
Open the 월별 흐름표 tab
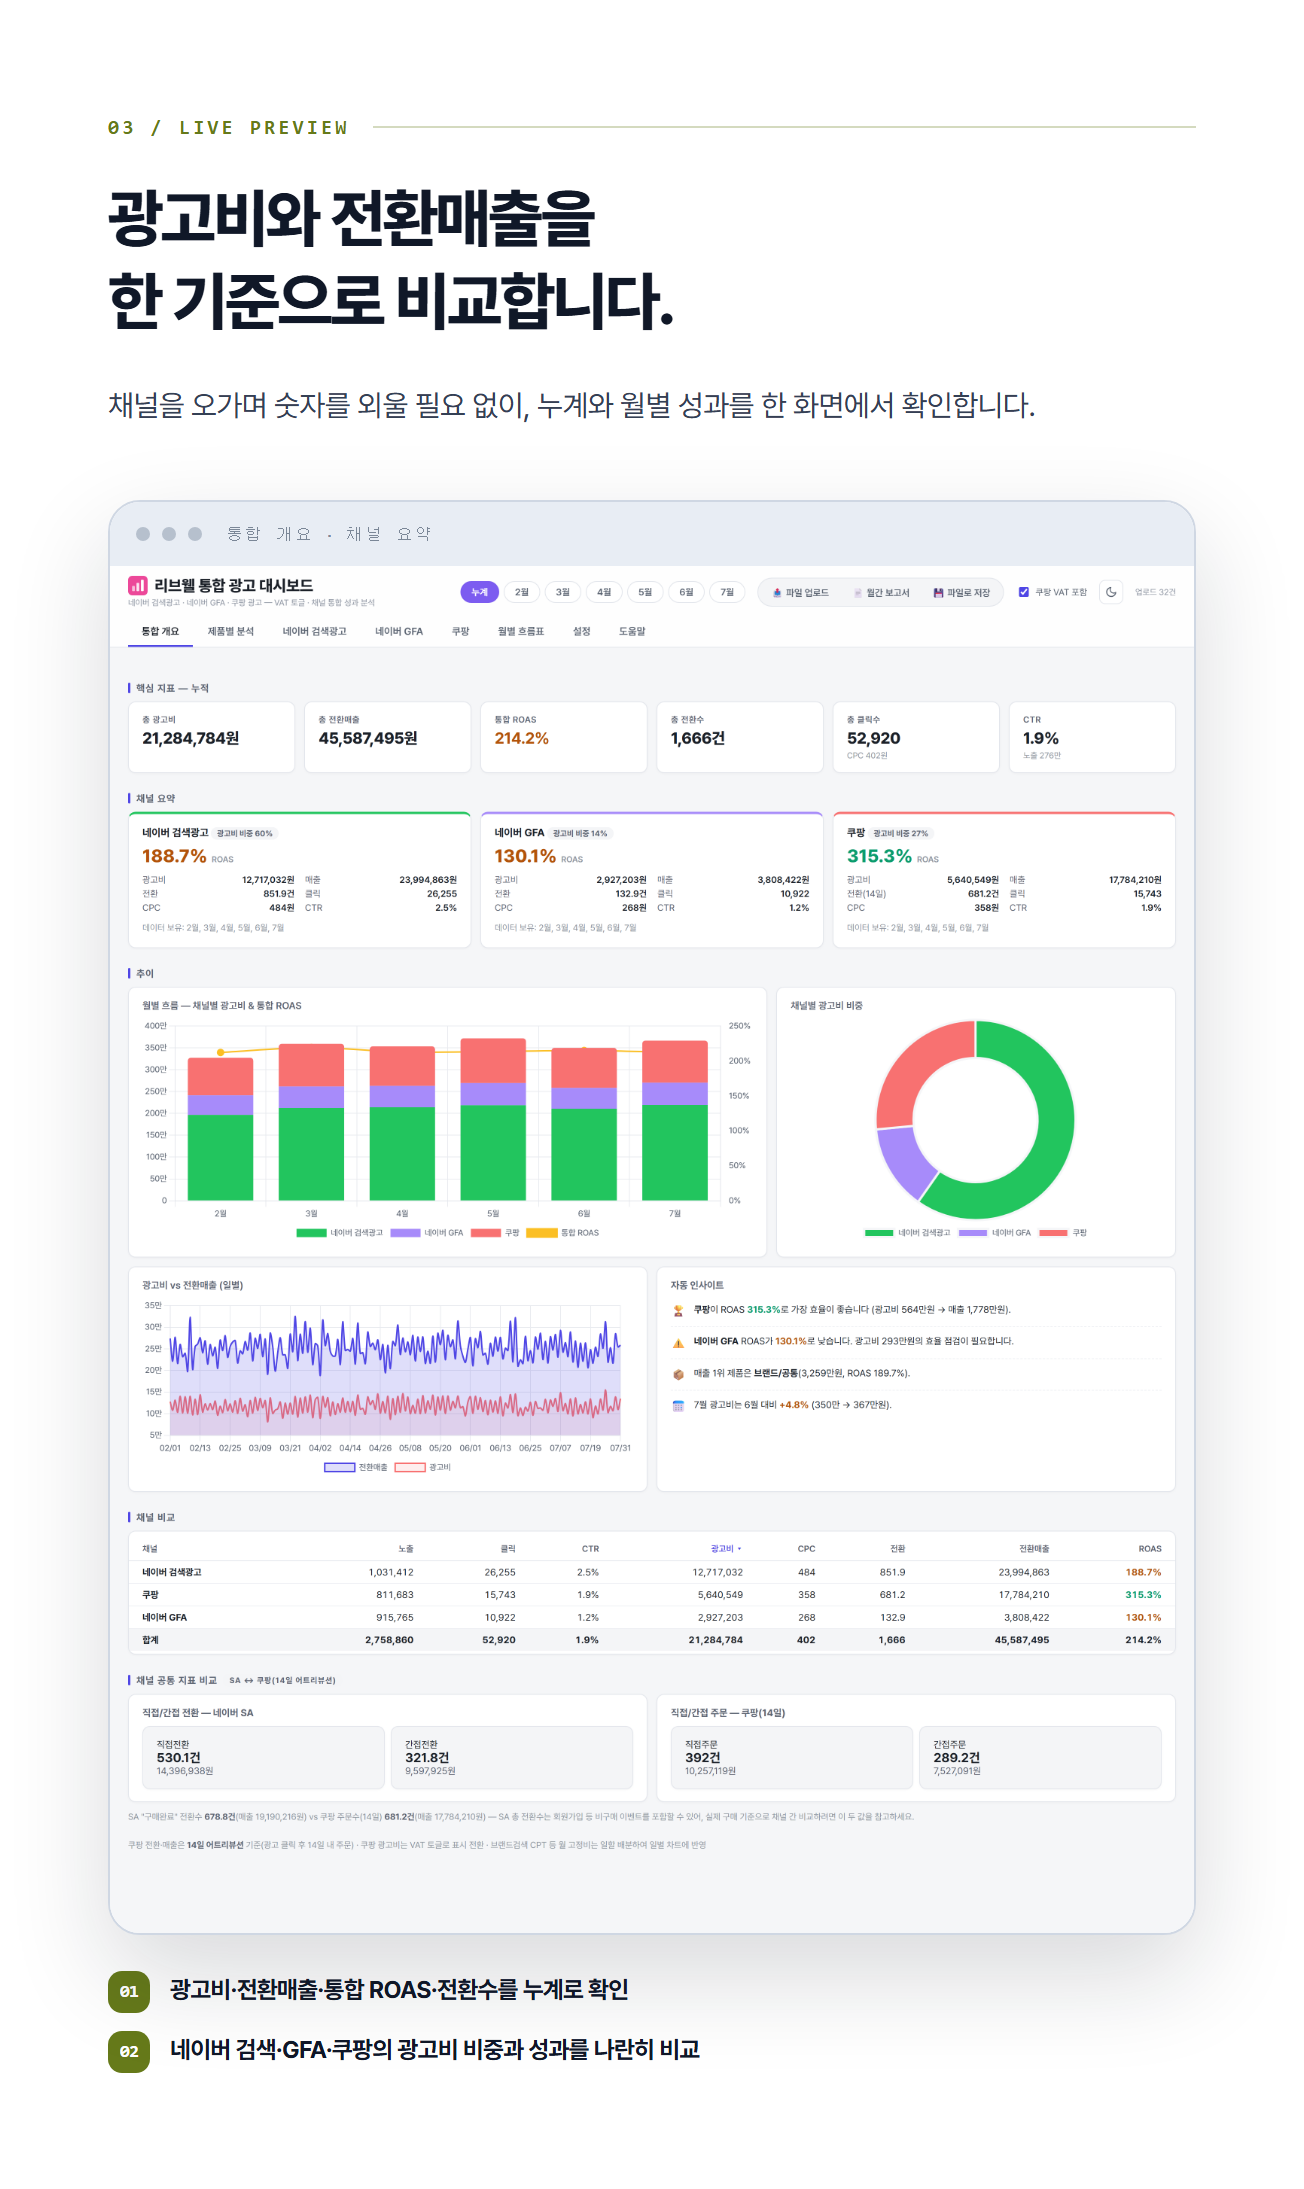click(521, 632)
